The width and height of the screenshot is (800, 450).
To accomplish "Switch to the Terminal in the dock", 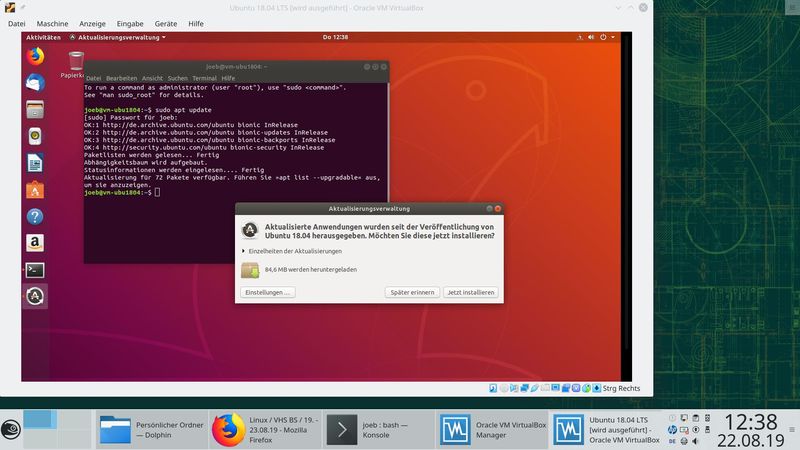I will [x=35, y=269].
